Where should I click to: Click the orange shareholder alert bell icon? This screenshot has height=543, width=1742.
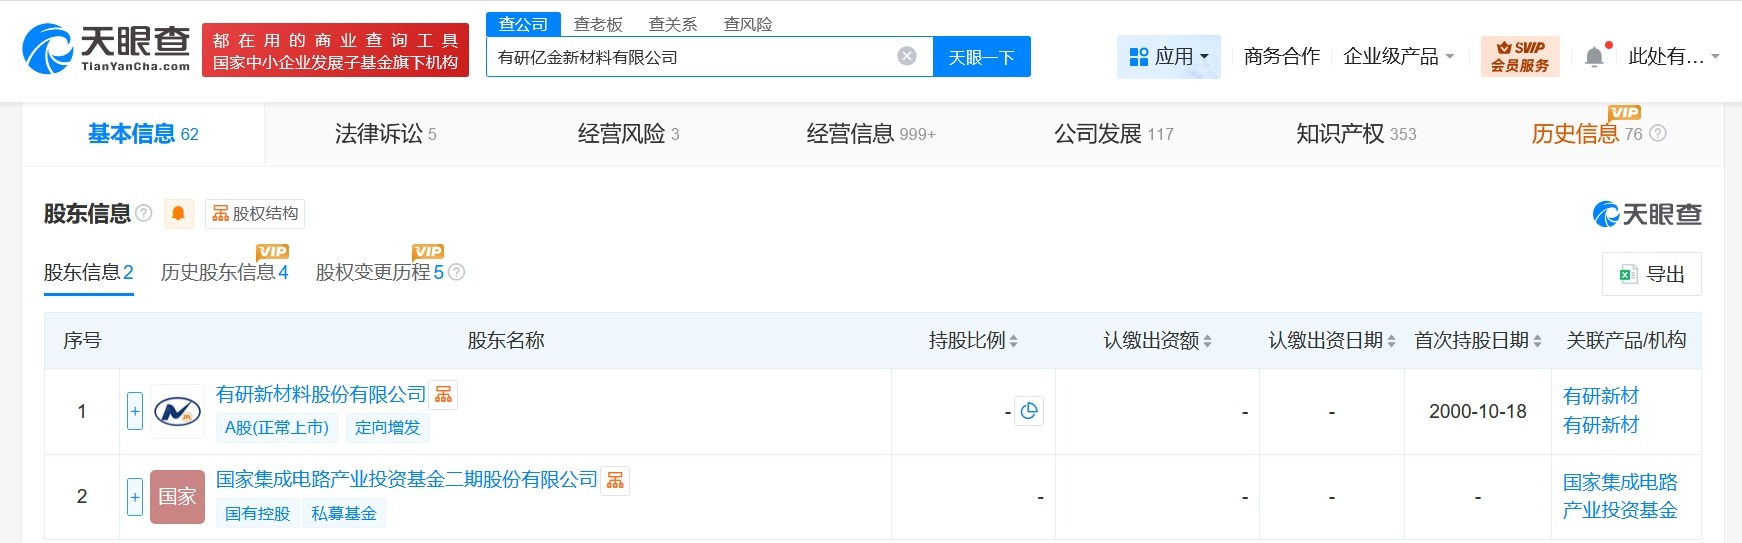pos(178,213)
